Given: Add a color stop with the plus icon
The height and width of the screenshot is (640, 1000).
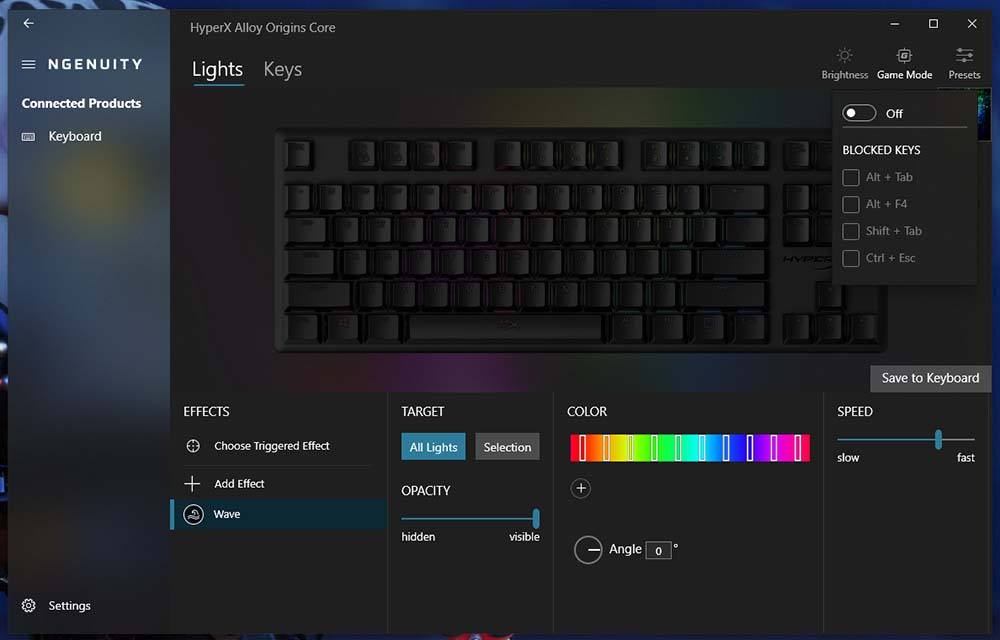Looking at the screenshot, I should click(x=580, y=488).
